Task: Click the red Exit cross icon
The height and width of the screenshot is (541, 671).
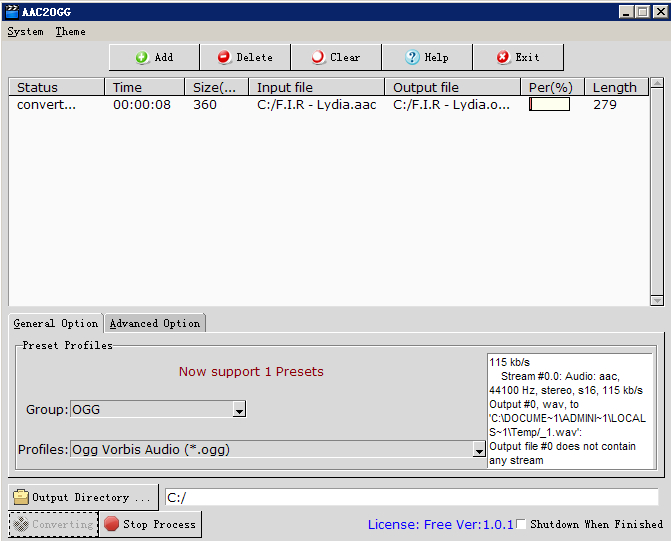Action: point(503,57)
